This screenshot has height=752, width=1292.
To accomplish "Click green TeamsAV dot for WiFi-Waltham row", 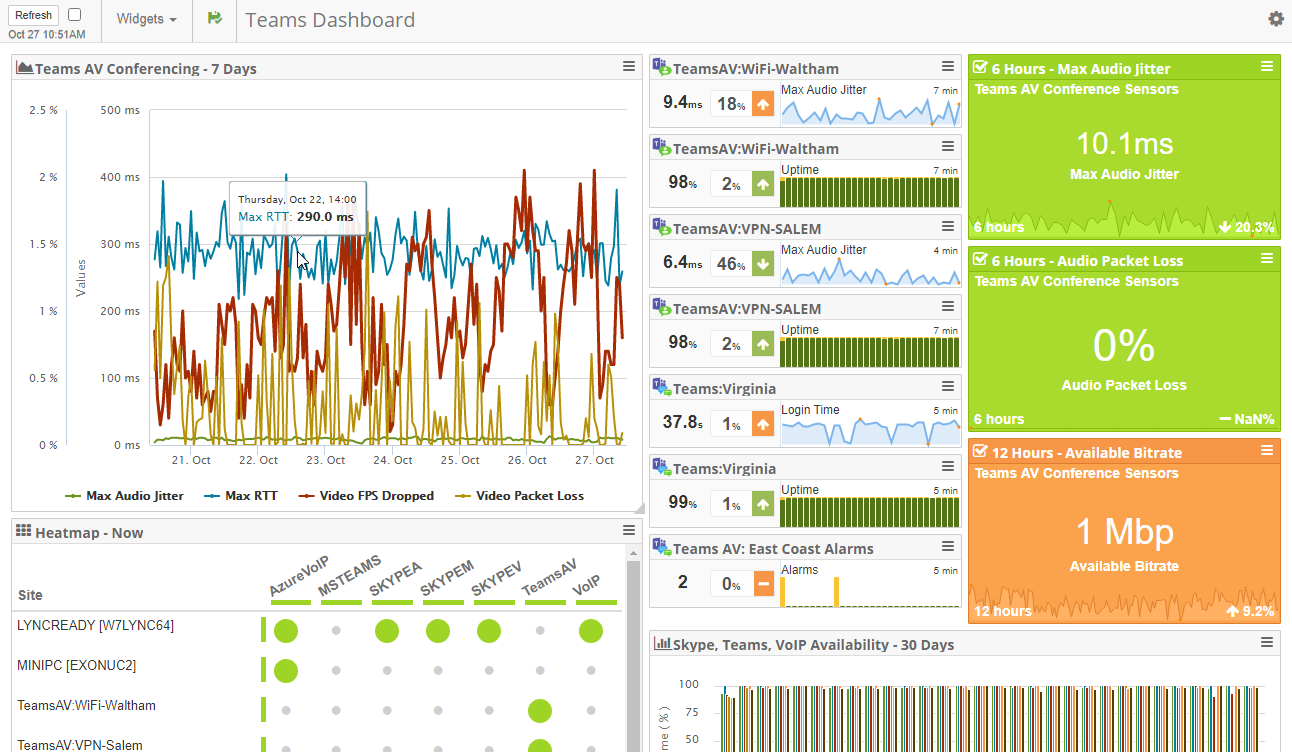I will coord(540,711).
